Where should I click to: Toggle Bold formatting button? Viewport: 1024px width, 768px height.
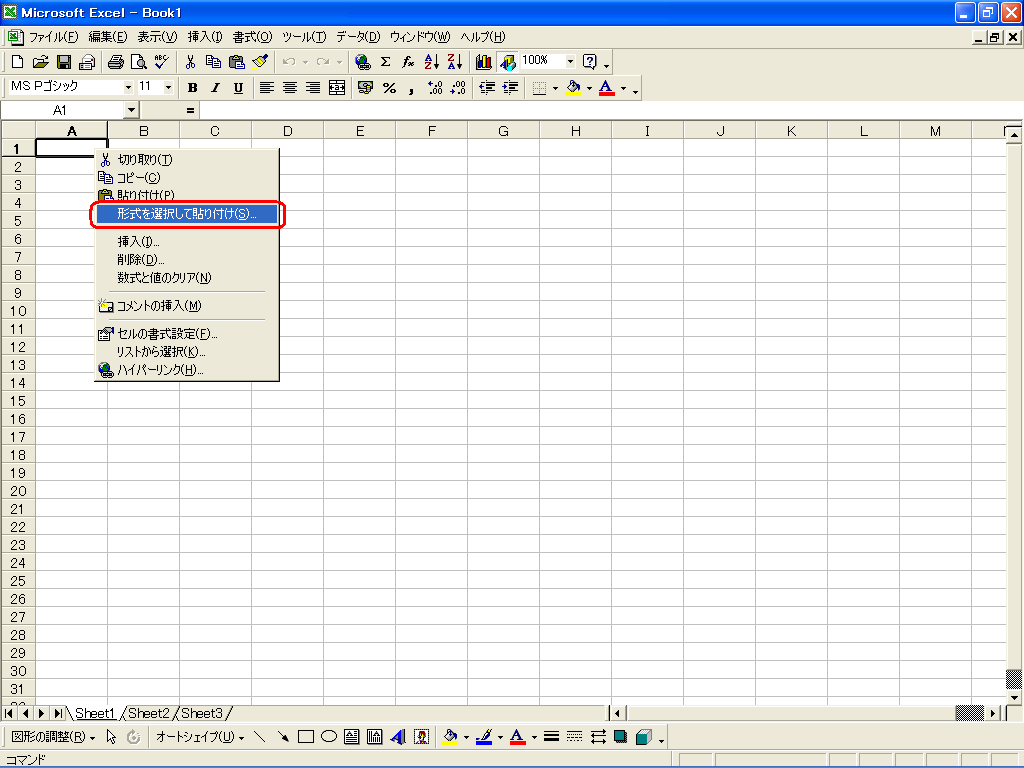192,88
